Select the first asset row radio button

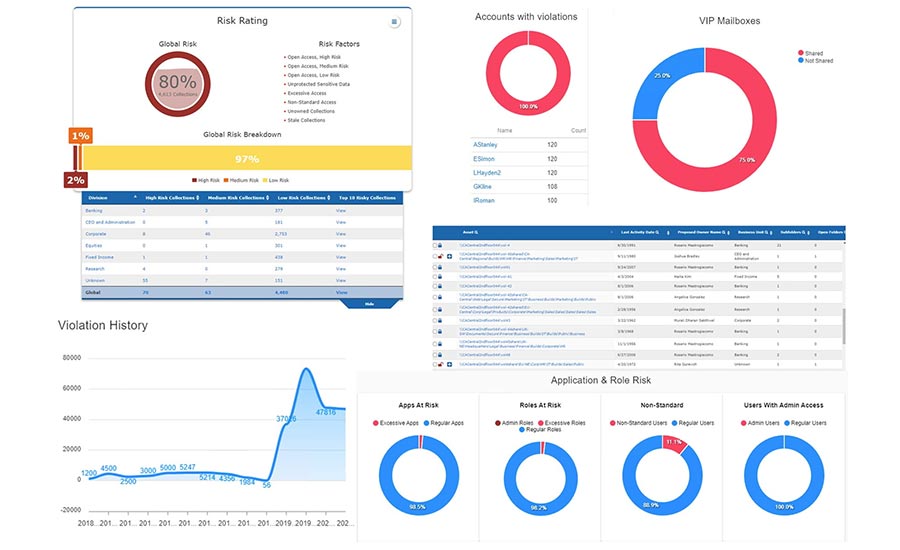coord(435,244)
